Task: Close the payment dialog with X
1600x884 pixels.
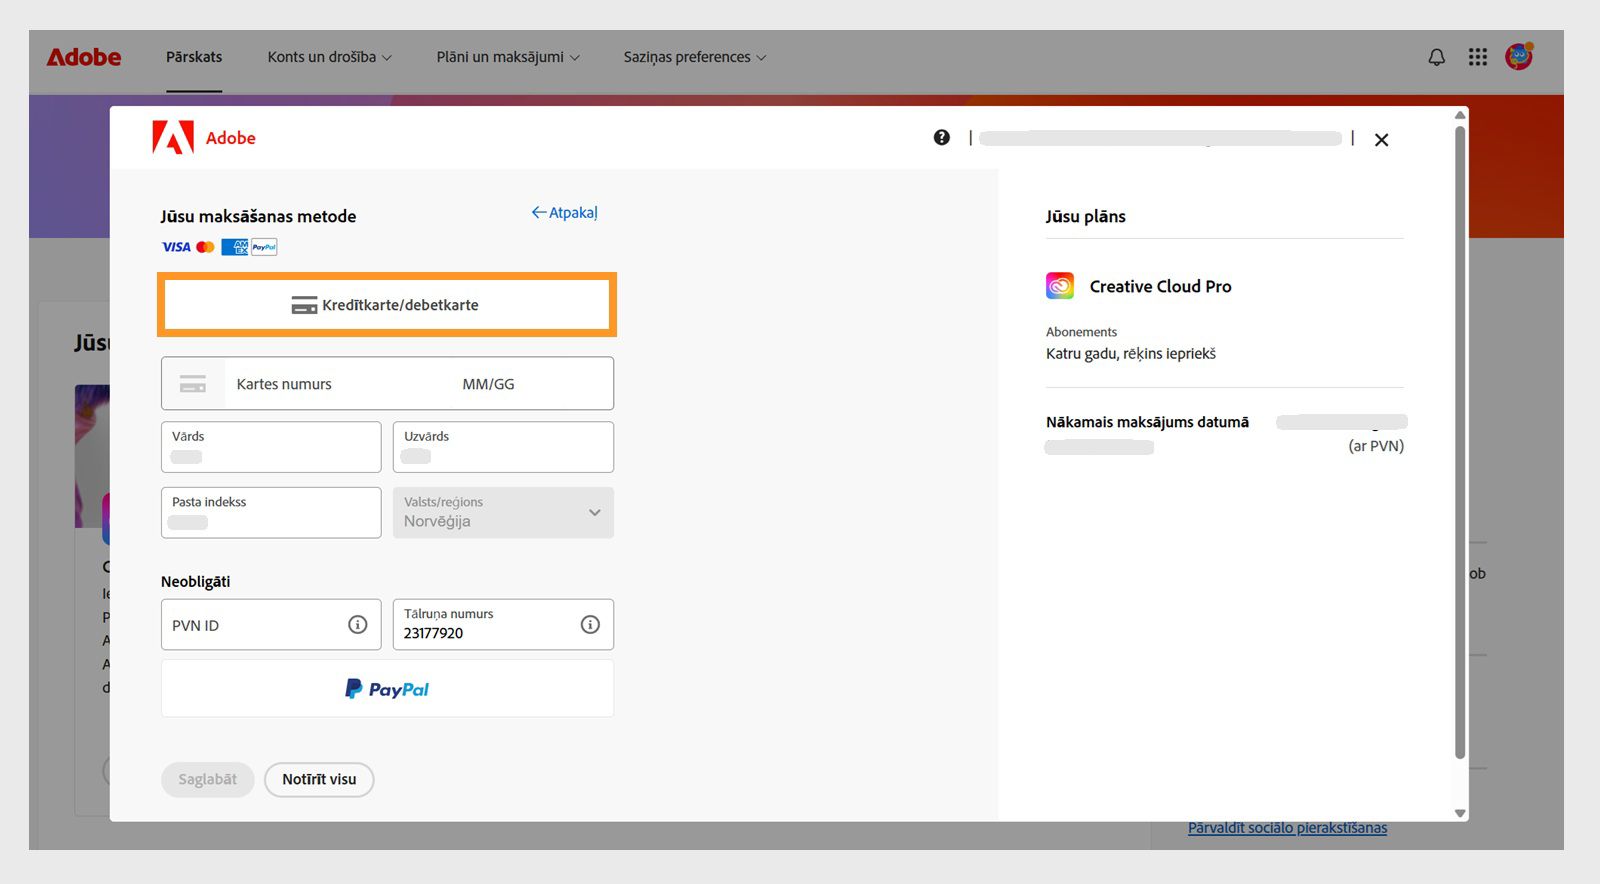Action: (x=1381, y=140)
